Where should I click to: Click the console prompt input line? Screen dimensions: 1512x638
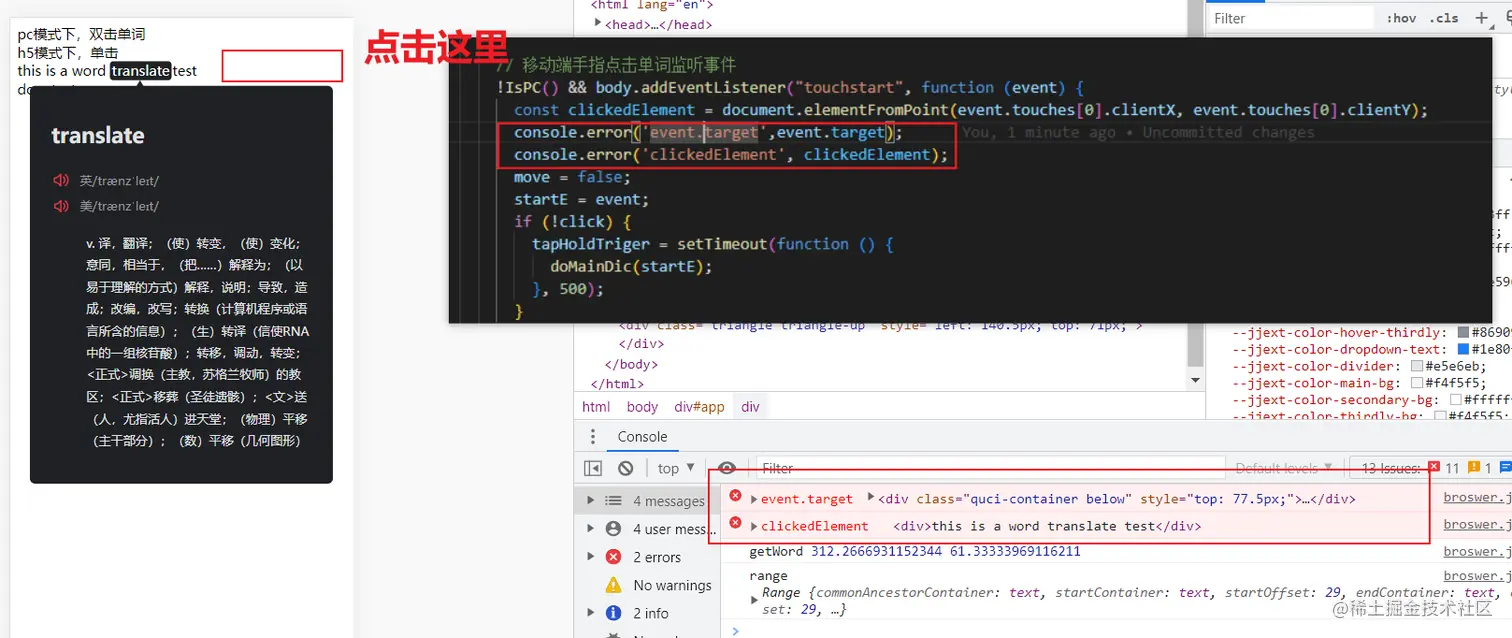click(x=1120, y=630)
